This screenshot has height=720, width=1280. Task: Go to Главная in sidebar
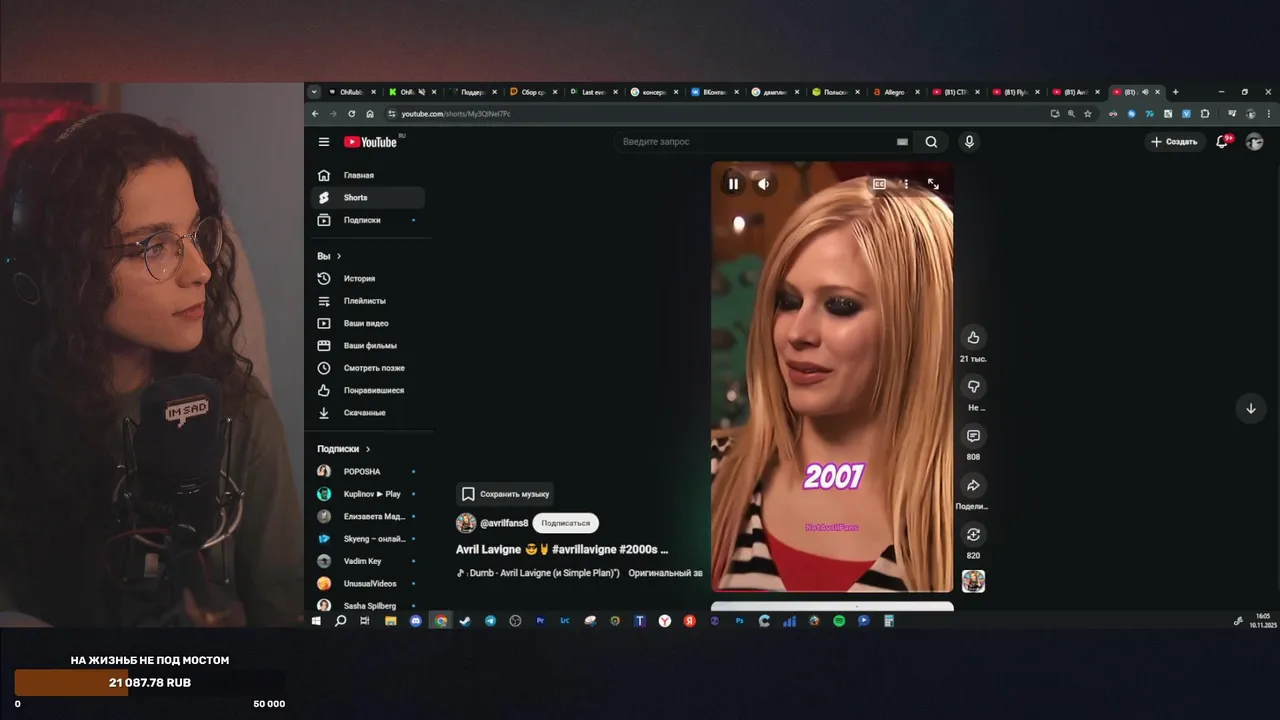(x=367, y=175)
